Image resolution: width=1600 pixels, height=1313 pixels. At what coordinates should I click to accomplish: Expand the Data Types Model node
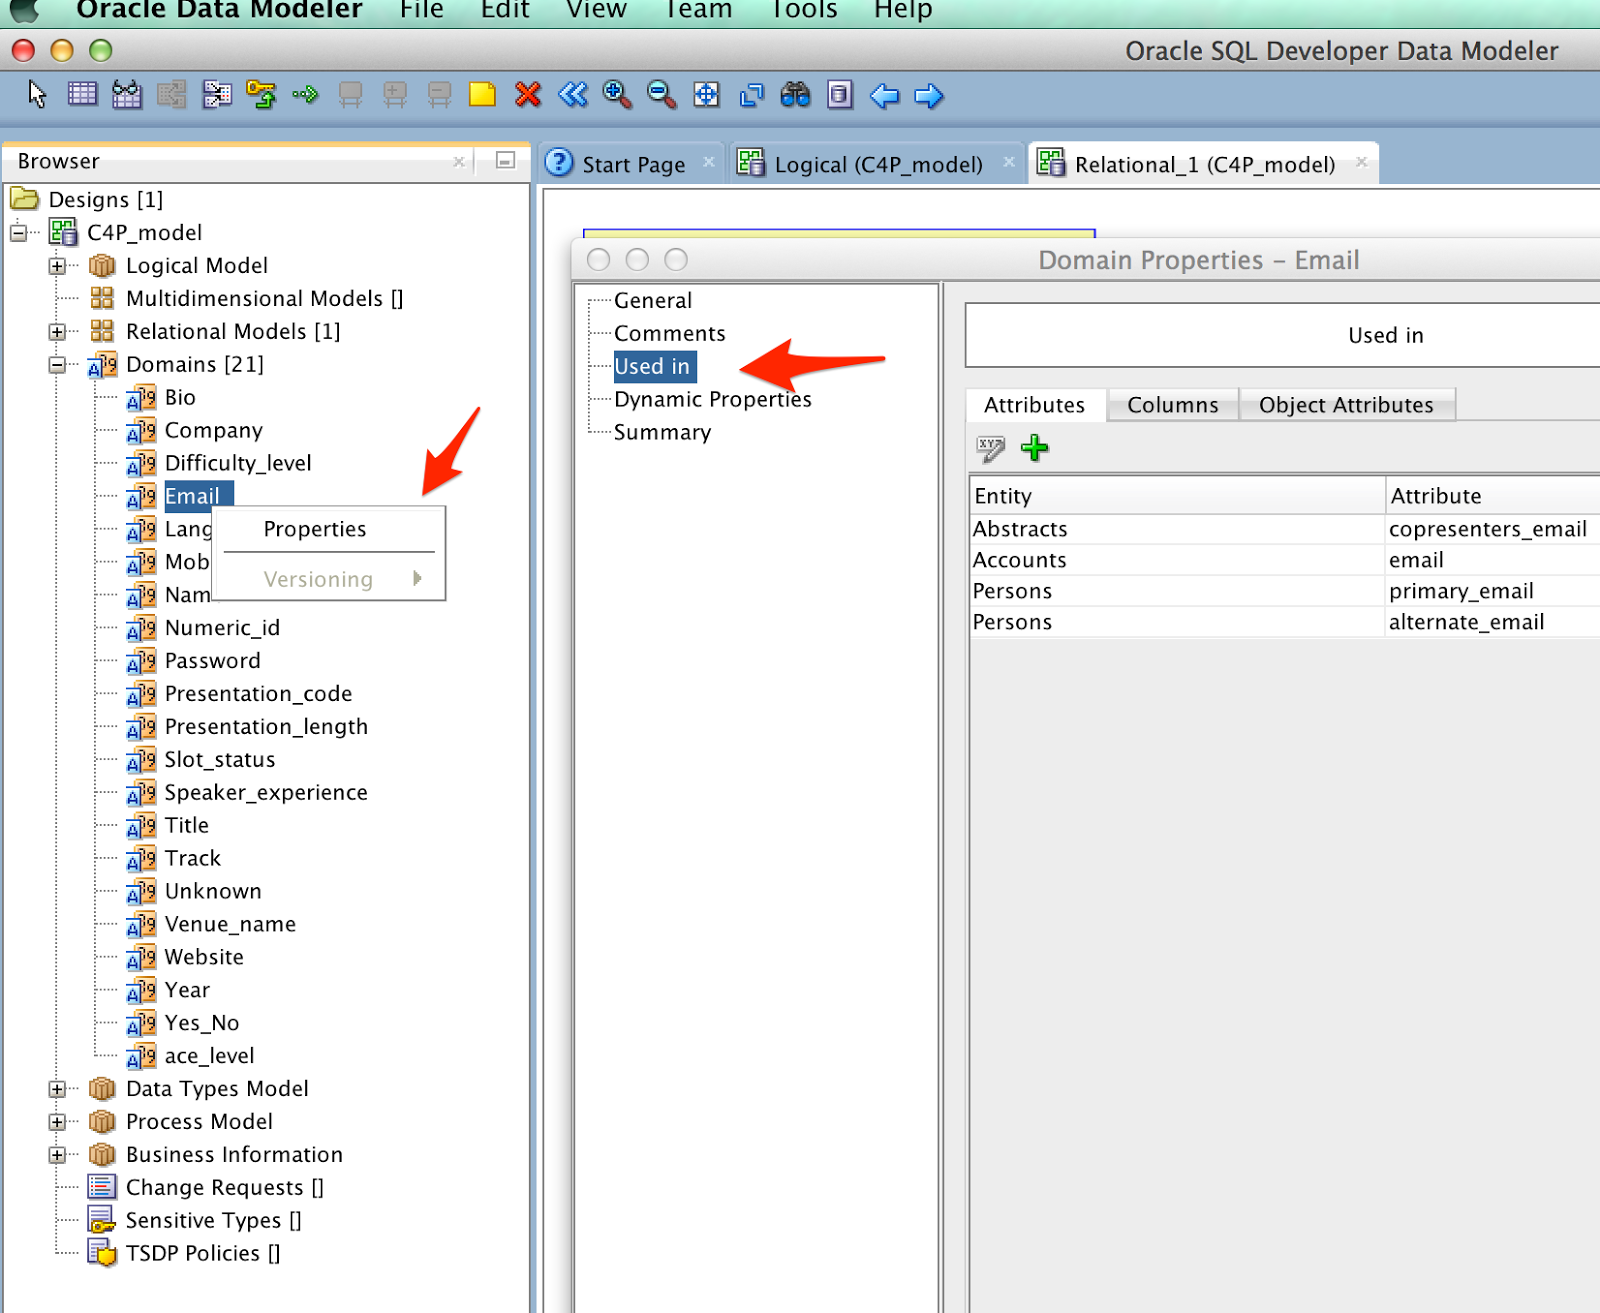tap(57, 1089)
